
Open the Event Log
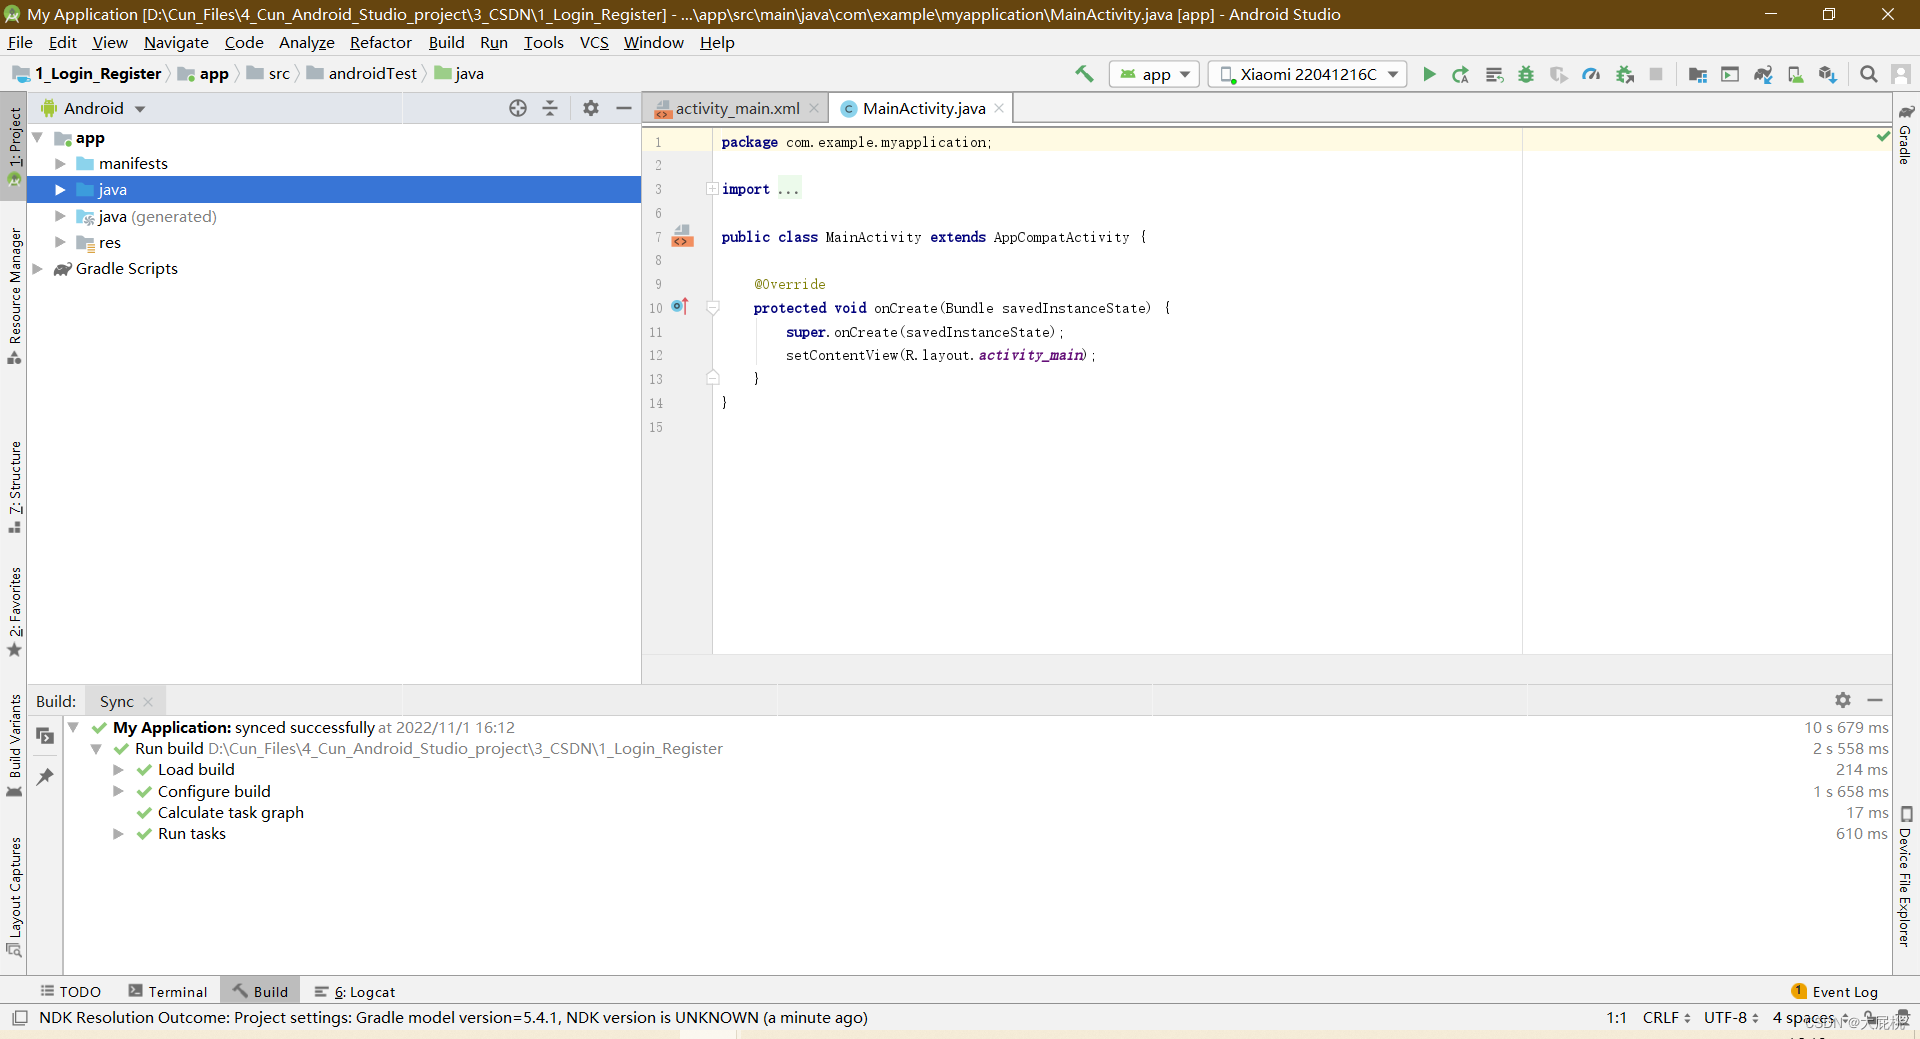pos(1834,991)
